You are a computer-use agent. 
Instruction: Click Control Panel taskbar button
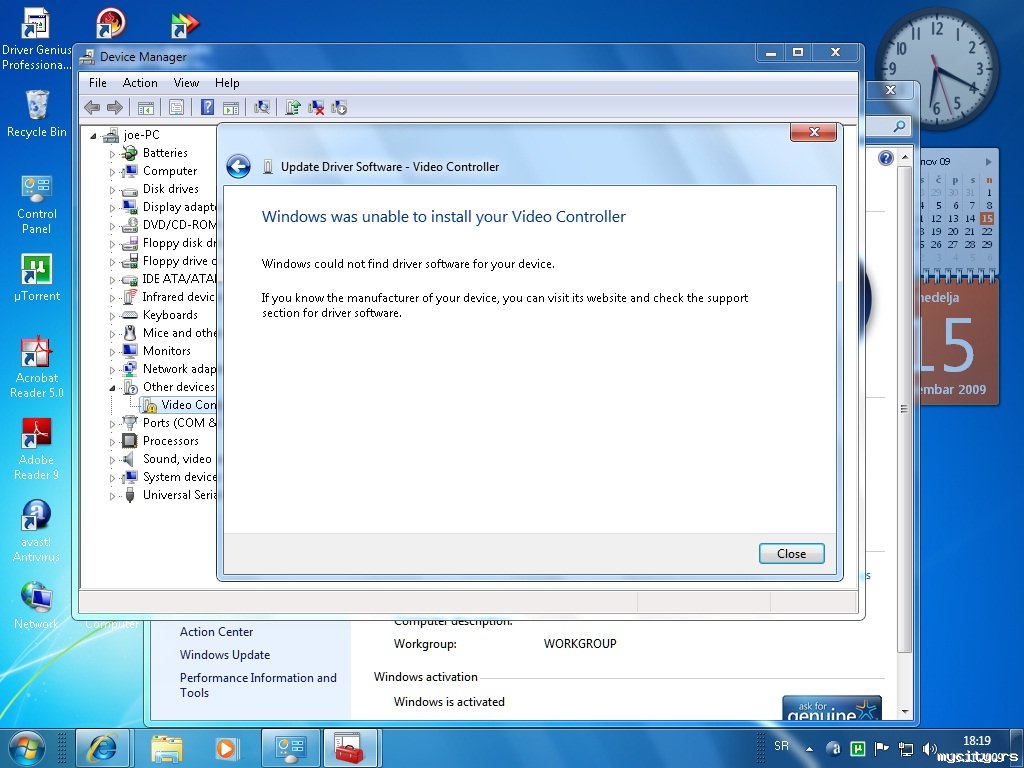point(291,748)
